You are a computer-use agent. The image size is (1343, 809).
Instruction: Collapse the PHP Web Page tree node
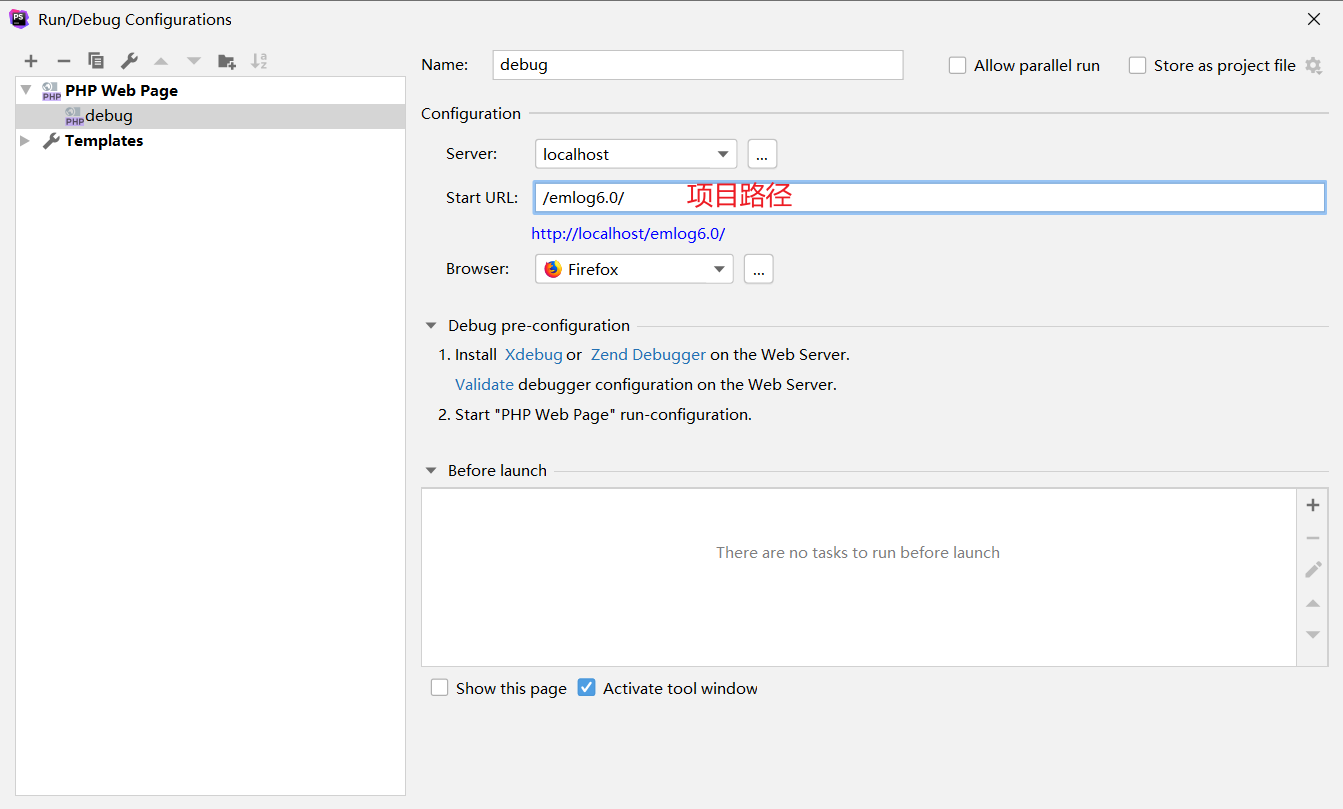click(x=26, y=90)
